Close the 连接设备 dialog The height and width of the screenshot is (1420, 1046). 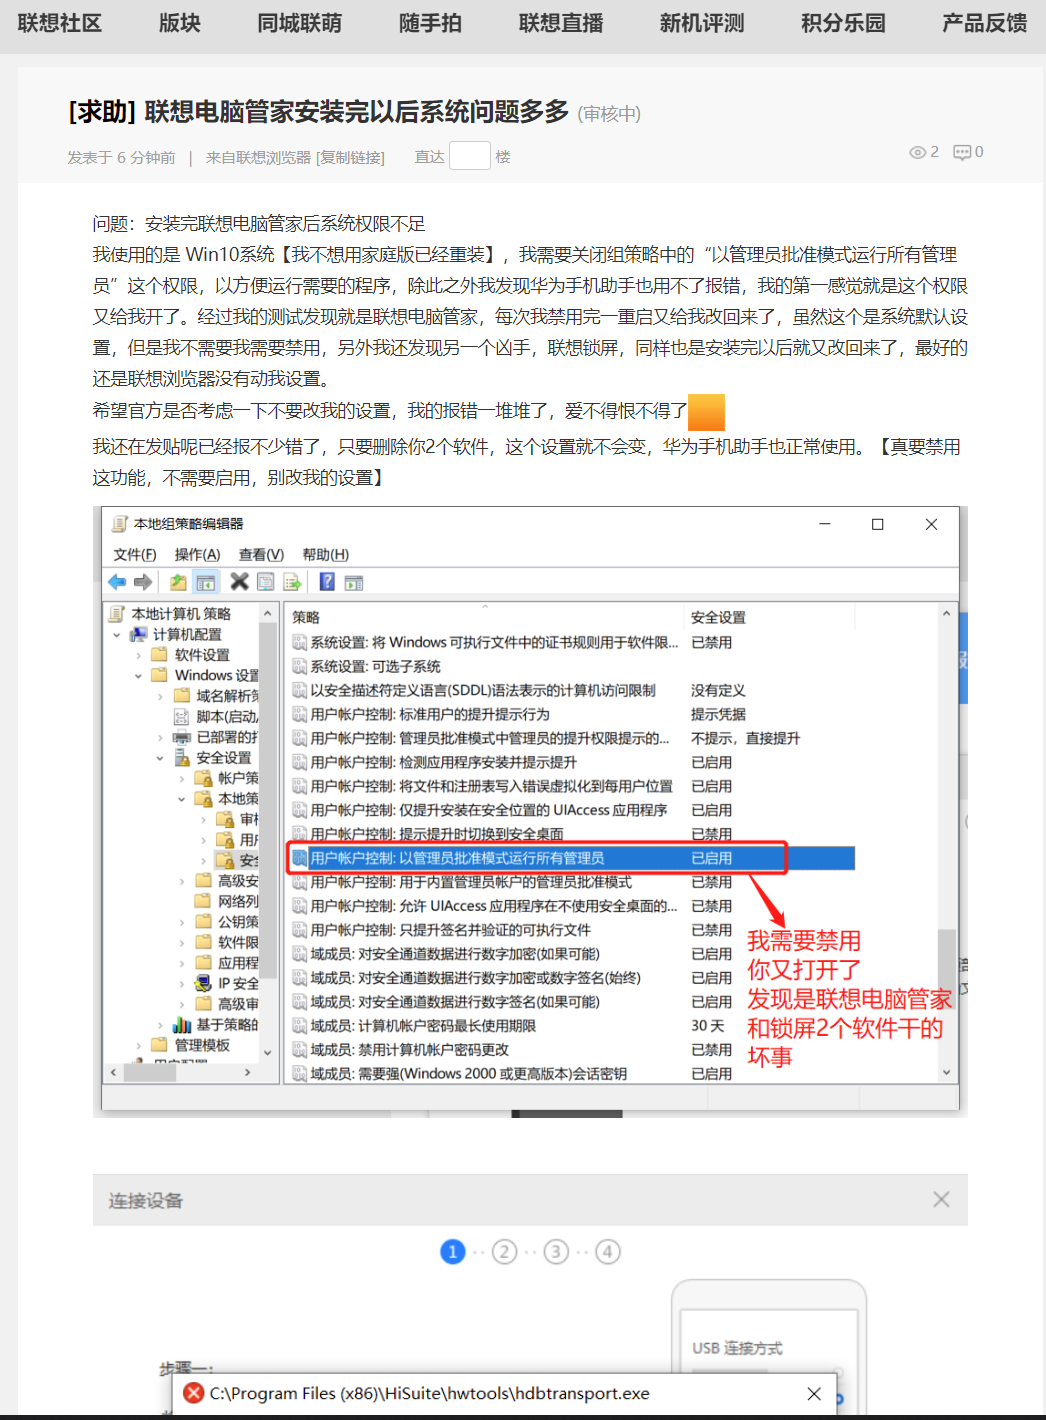pos(941,1199)
